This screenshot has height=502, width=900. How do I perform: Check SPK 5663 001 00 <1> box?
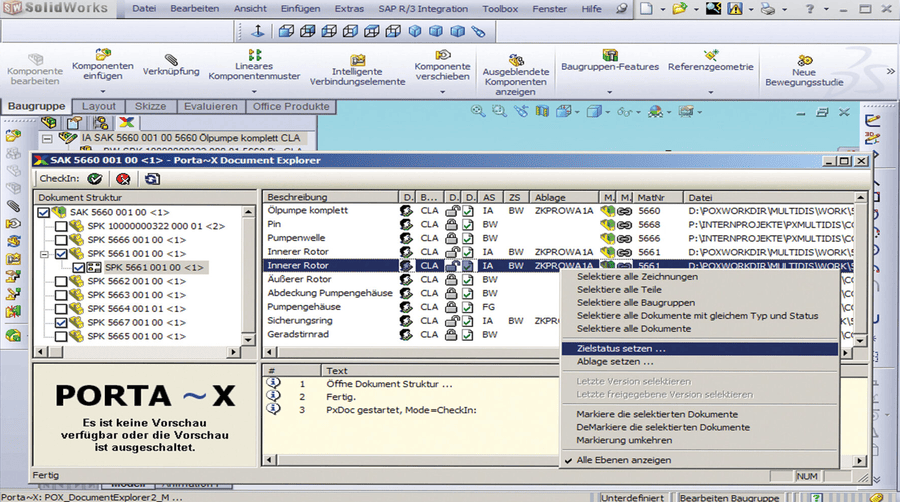[x=61, y=295]
